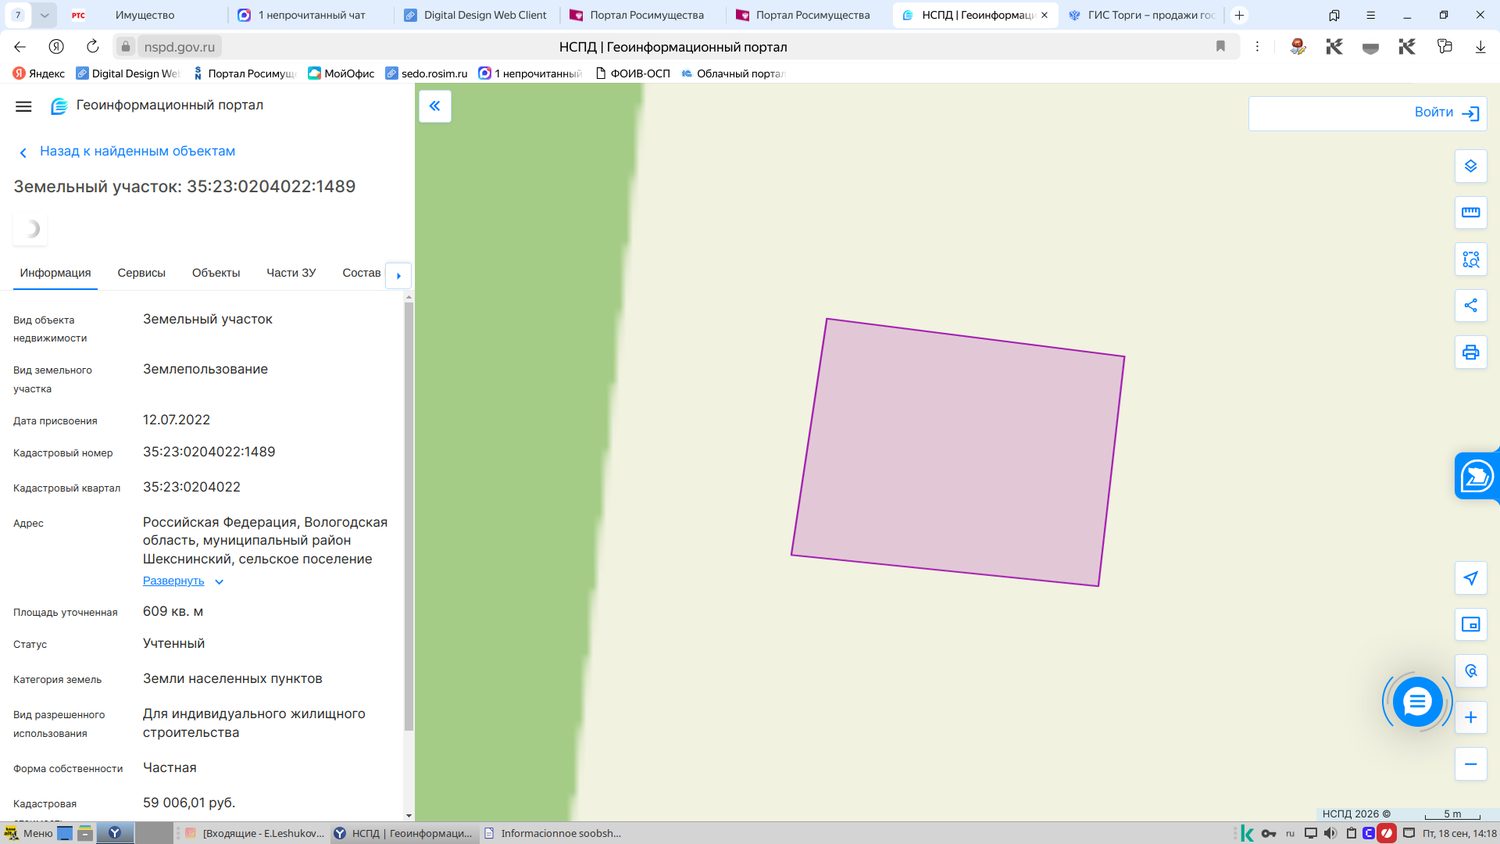Open Informacionnoe soobsh... taskbar window
Viewport: 1500px width, 844px height.
(552, 833)
